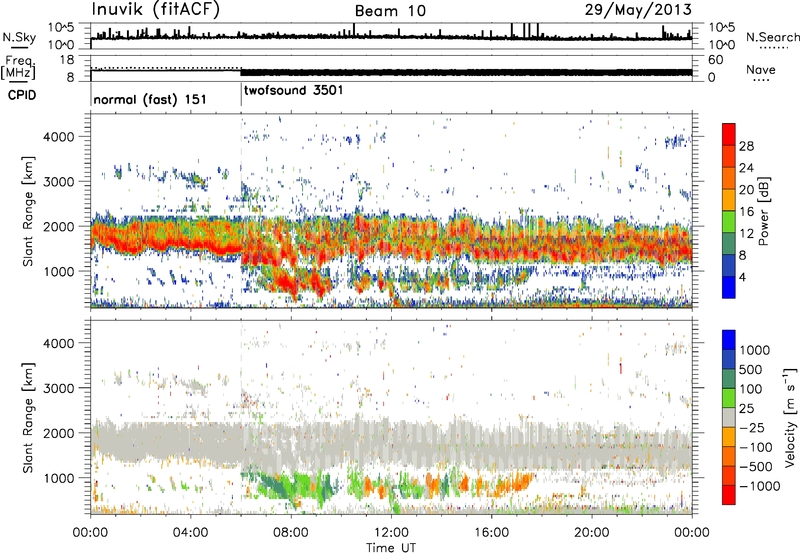The width and height of the screenshot is (800, 554).
Task: Click the "-1000" value on velocity color bar
Action: (x=760, y=486)
